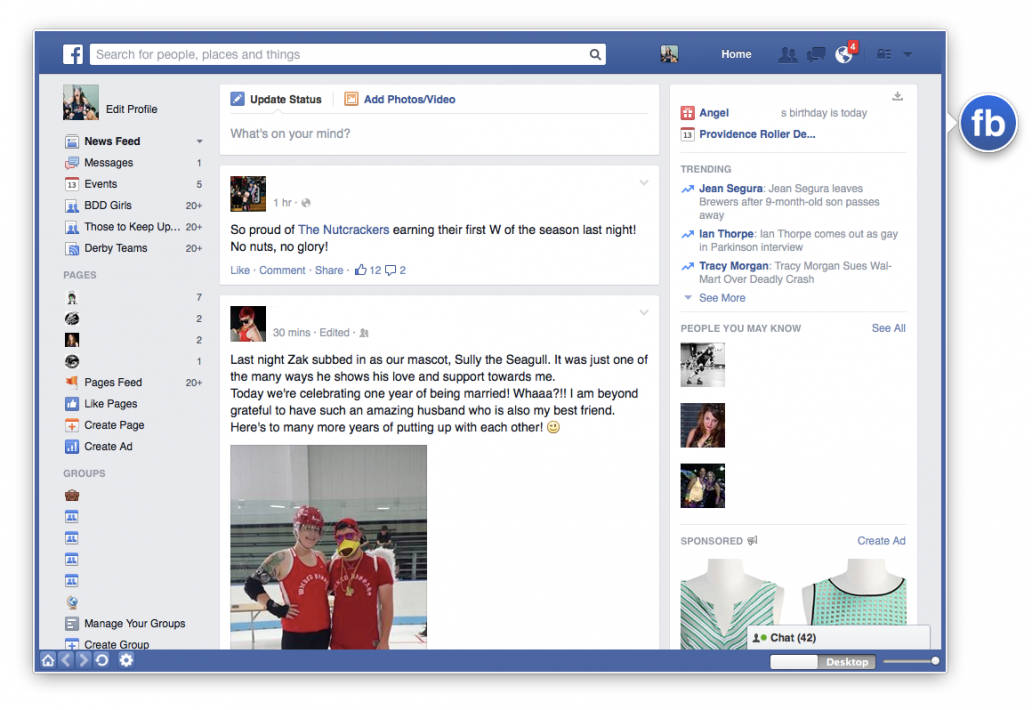Expand See More under Trending
This screenshot has height=710, width=1032.
tap(721, 298)
